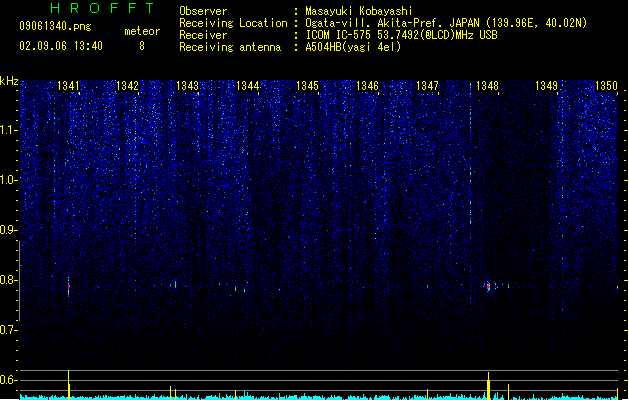Image resolution: width=629 pixels, height=400 pixels.
Task: Click the 1348 time marker
Action: (x=487, y=86)
